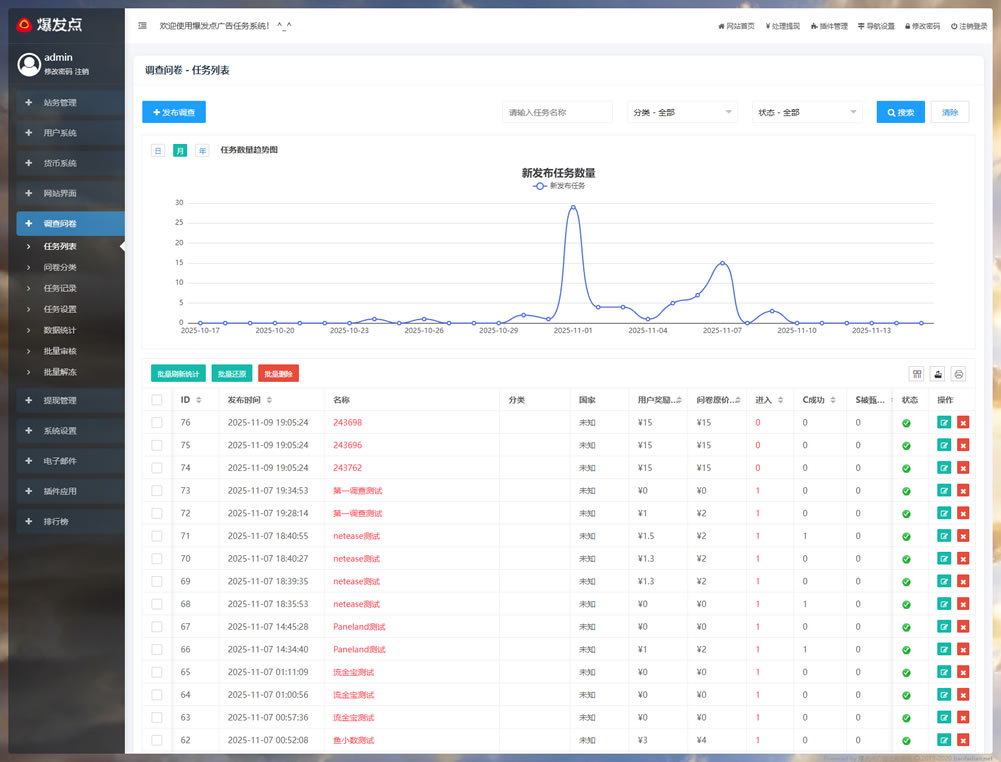Open 问卷分类 in the sidebar submenu
This screenshot has width=1001, height=762.
tap(60, 267)
